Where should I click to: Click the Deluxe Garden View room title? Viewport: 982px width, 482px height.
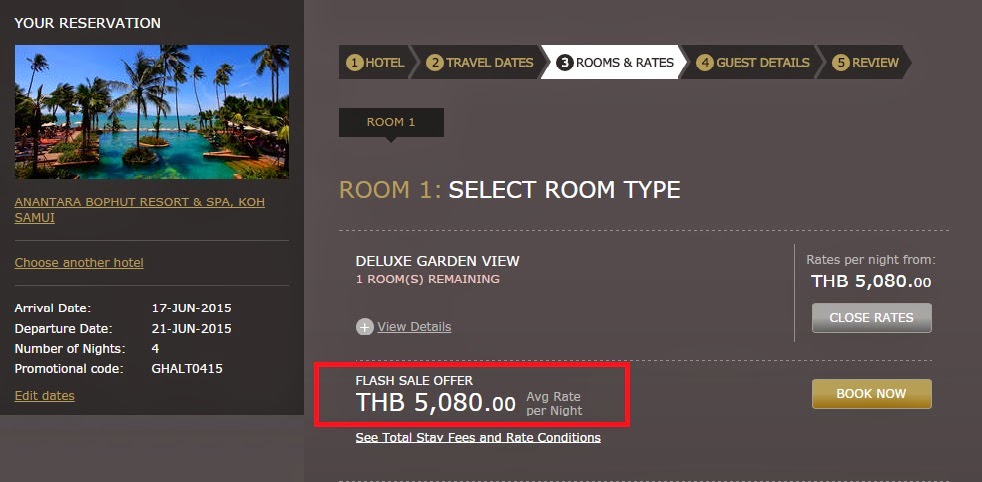click(x=438, y=261)
